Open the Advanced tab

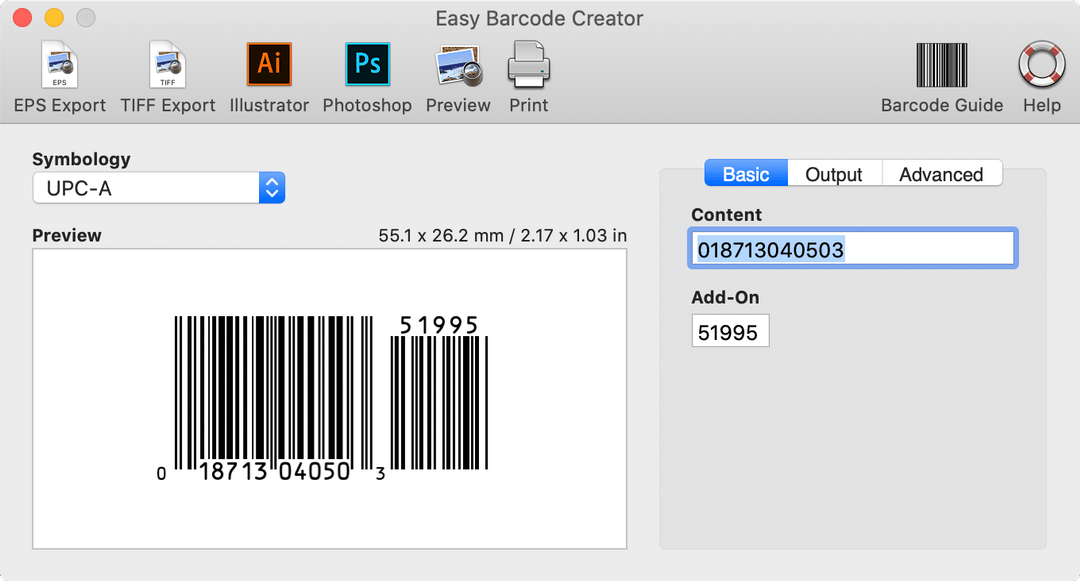(941, 173)
